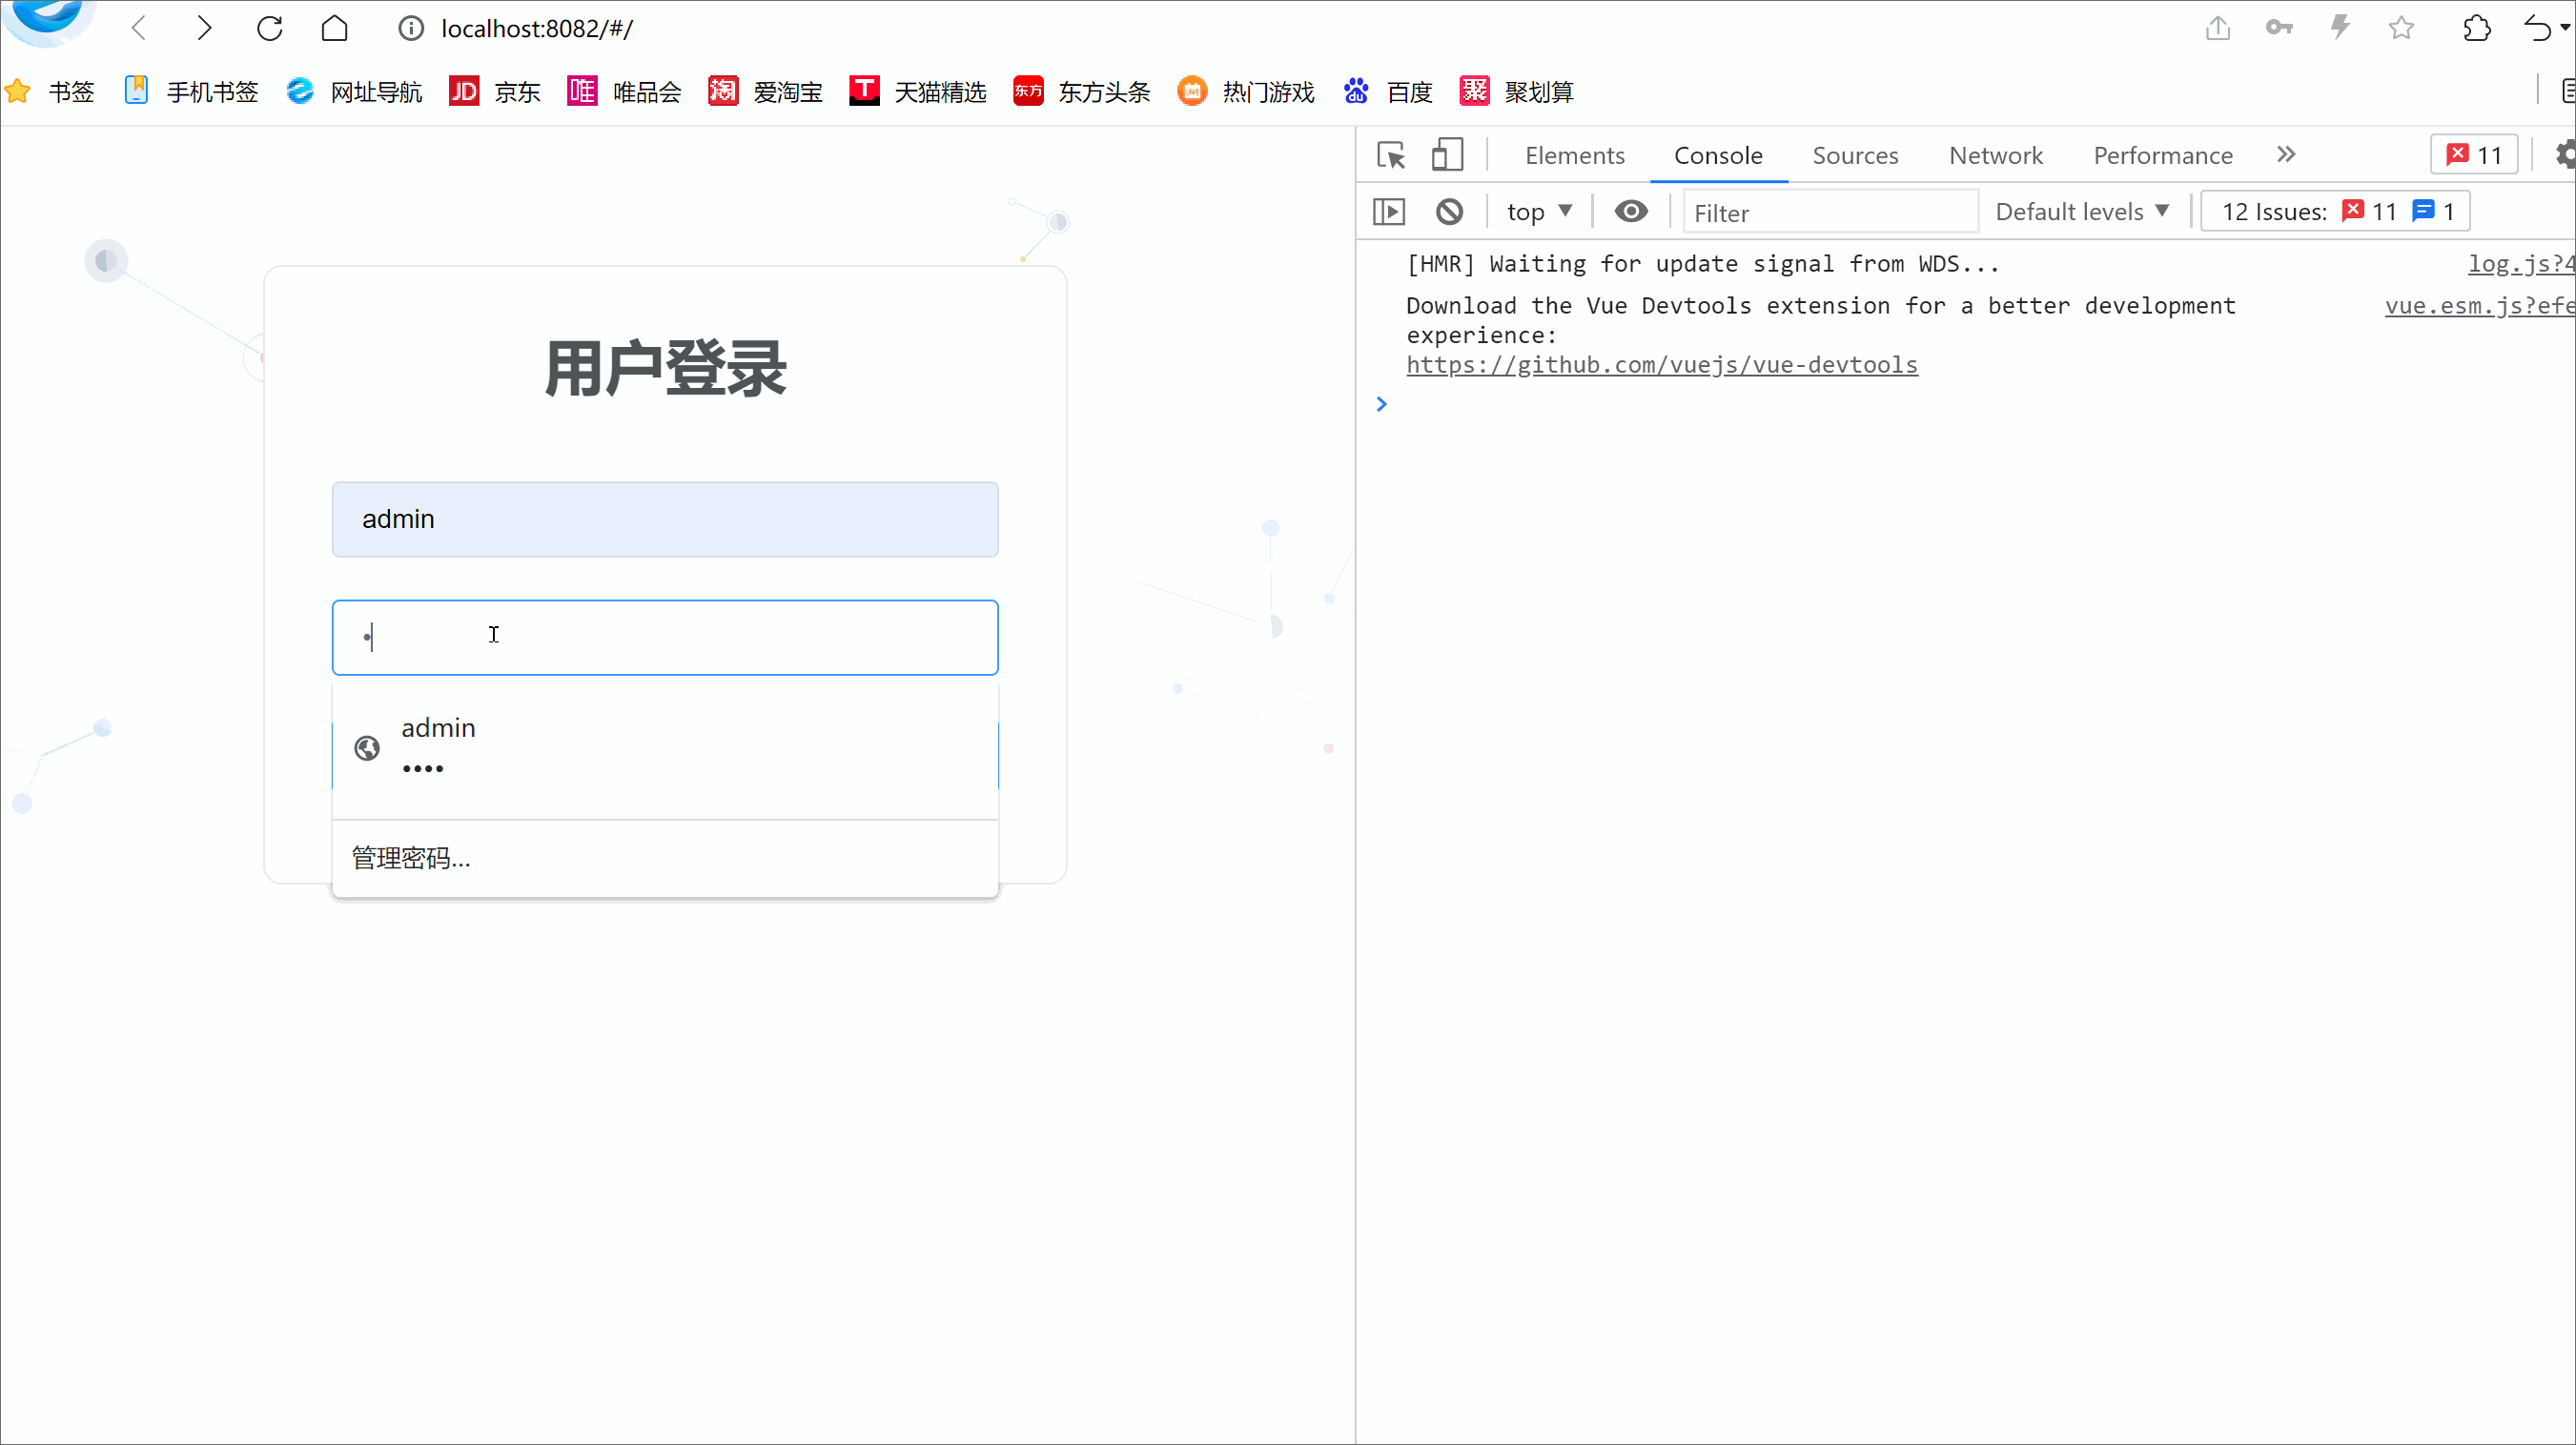Show console sidebar panel icon

pyautogui.click(x=1389, y=212)
